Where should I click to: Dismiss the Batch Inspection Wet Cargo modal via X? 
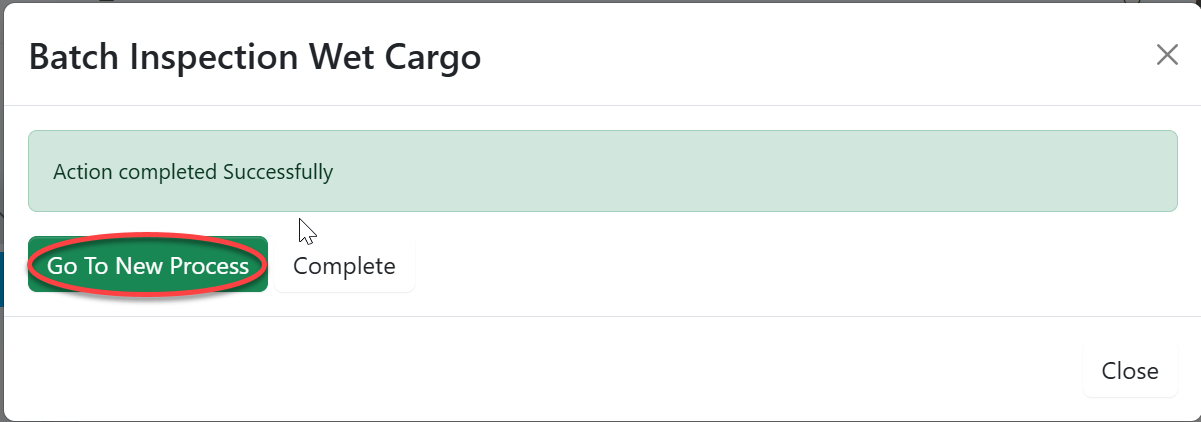[1167, 55]
